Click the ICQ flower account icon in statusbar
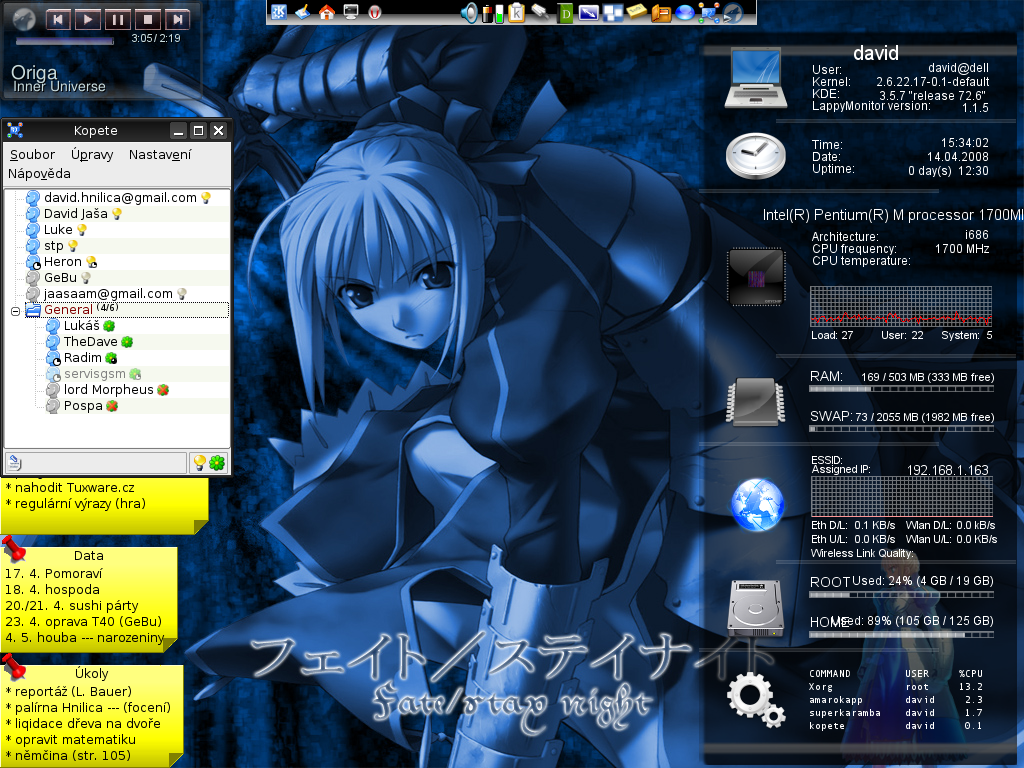 tap(217, 463)
